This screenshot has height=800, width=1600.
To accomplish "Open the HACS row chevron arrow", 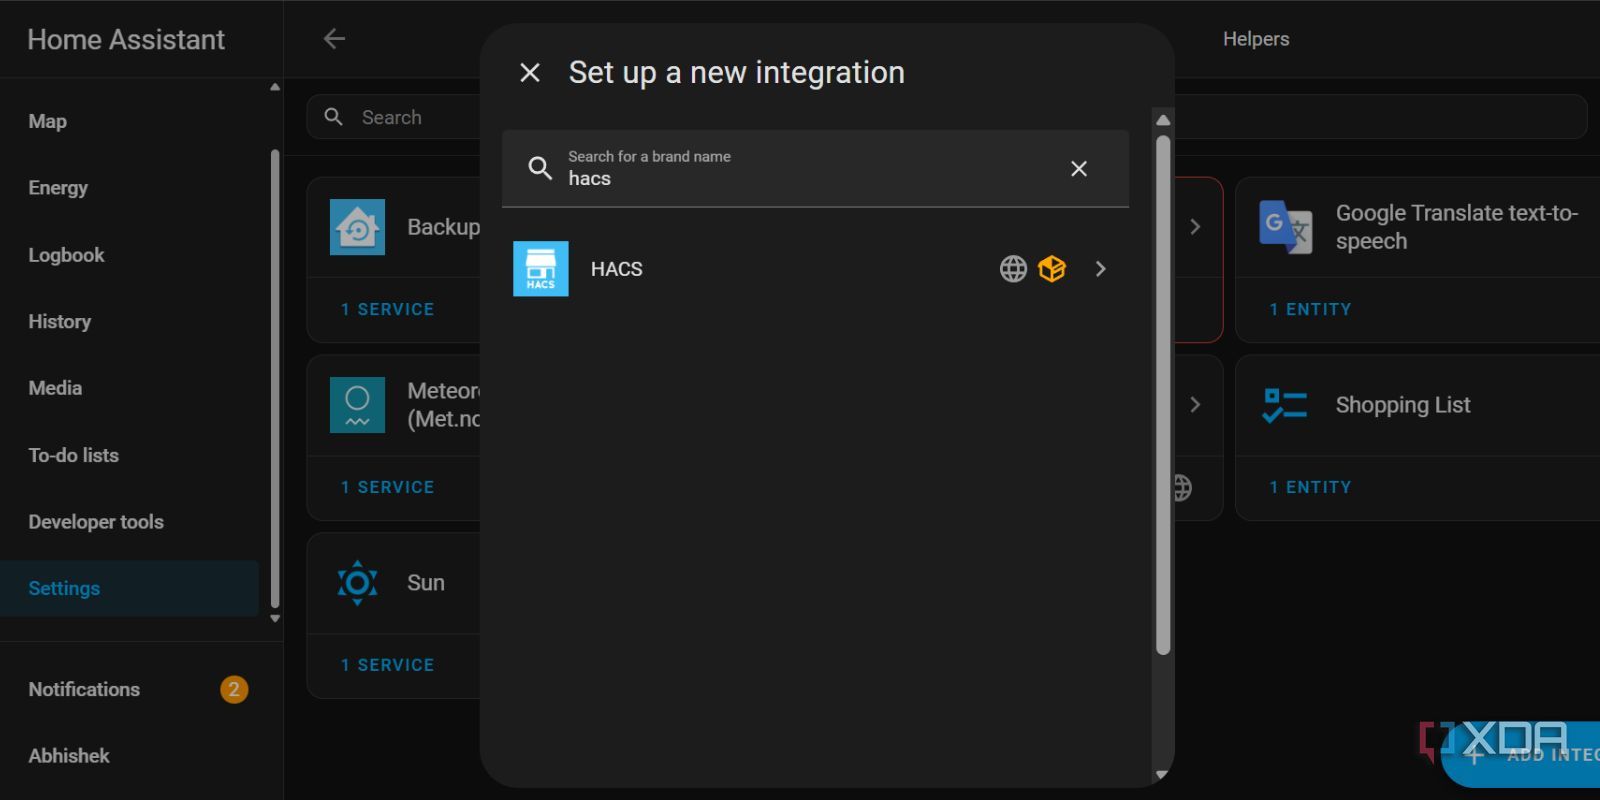I will coord(1100,269).
